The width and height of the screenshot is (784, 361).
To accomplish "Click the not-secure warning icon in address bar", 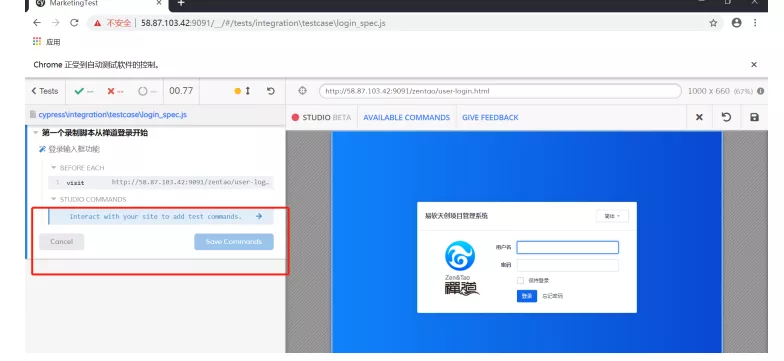I will 98,23.
